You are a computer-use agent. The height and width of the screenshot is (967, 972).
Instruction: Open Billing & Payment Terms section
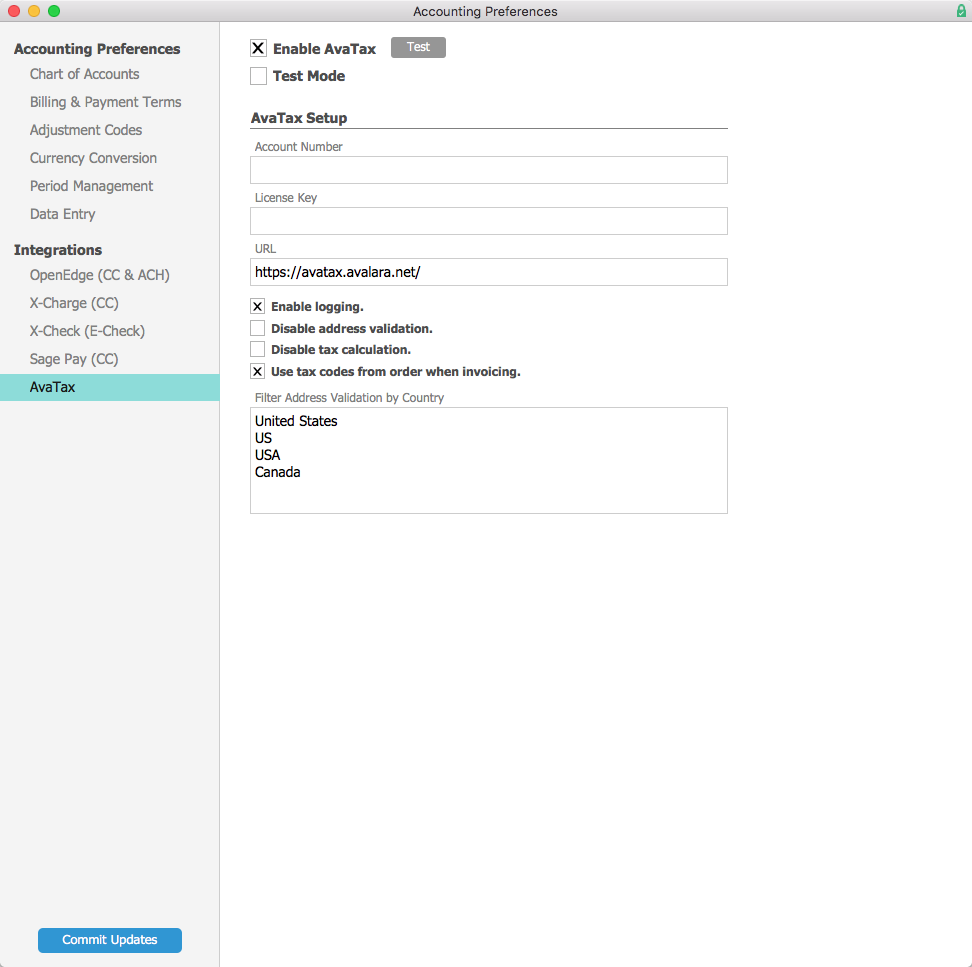pos(105,102)
